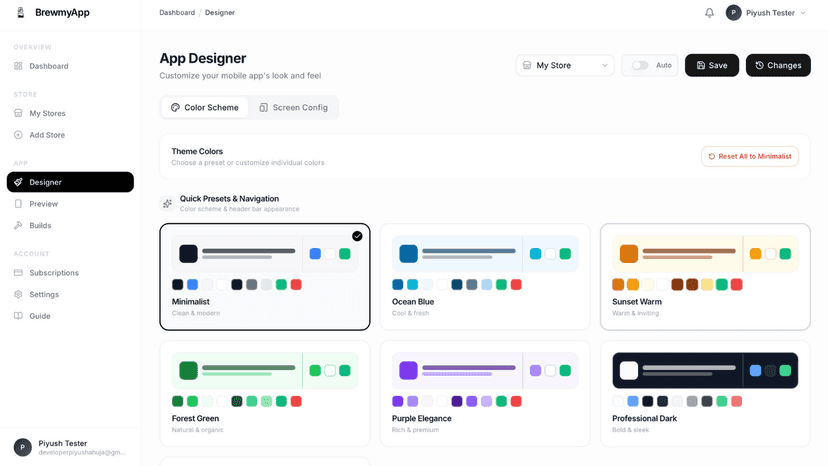Click the user avatar at sidebar bottom
The image size is (828, 466).
pyautogui.click(x=23, y=447)
